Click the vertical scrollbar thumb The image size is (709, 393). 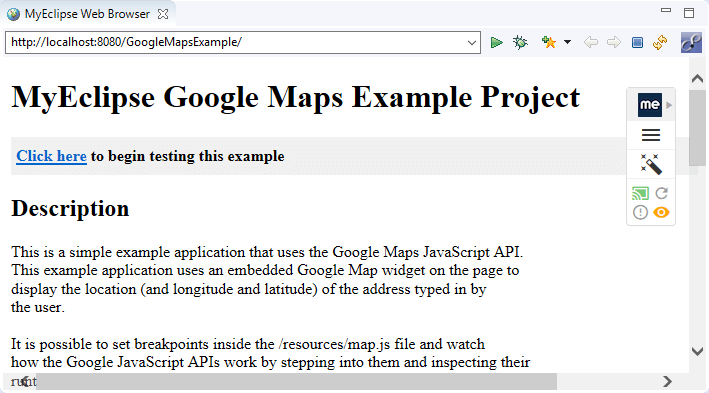click(x=697, y=128)
